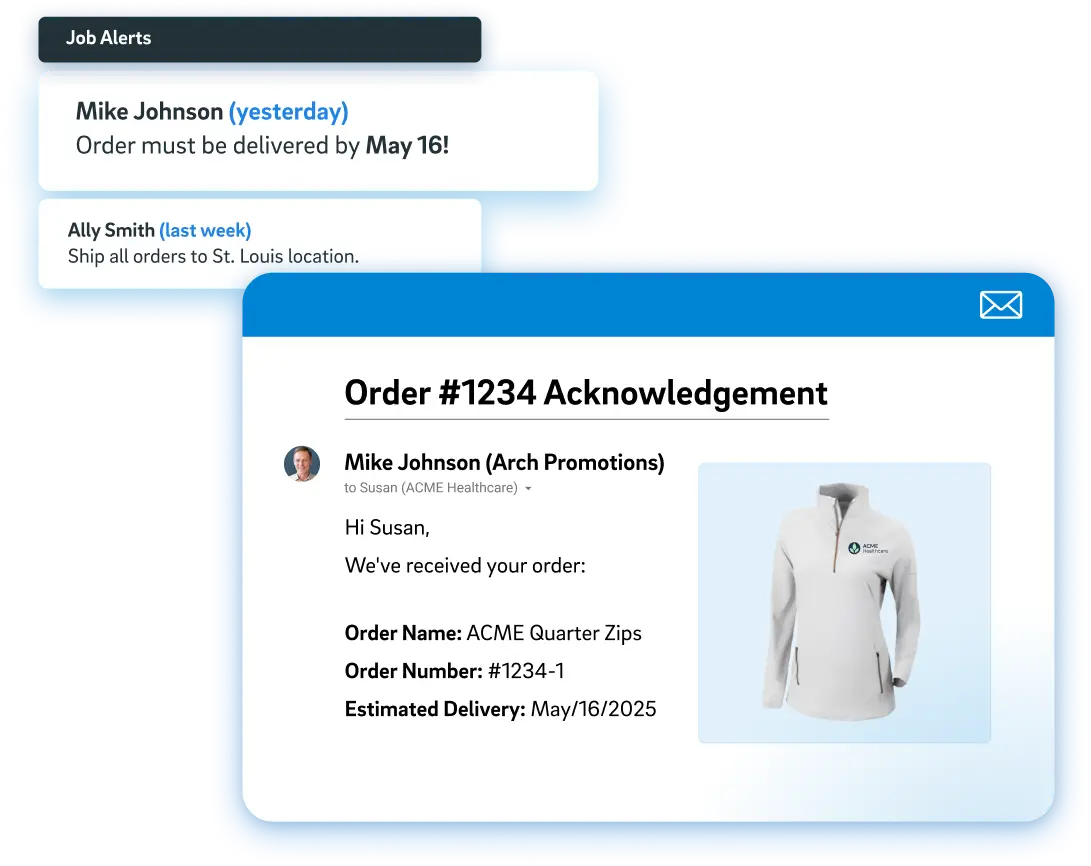The height and width of the screenshot is (866, 1091).
Task: Click the Order Number #1234-1 line
Action: (454, 671)
